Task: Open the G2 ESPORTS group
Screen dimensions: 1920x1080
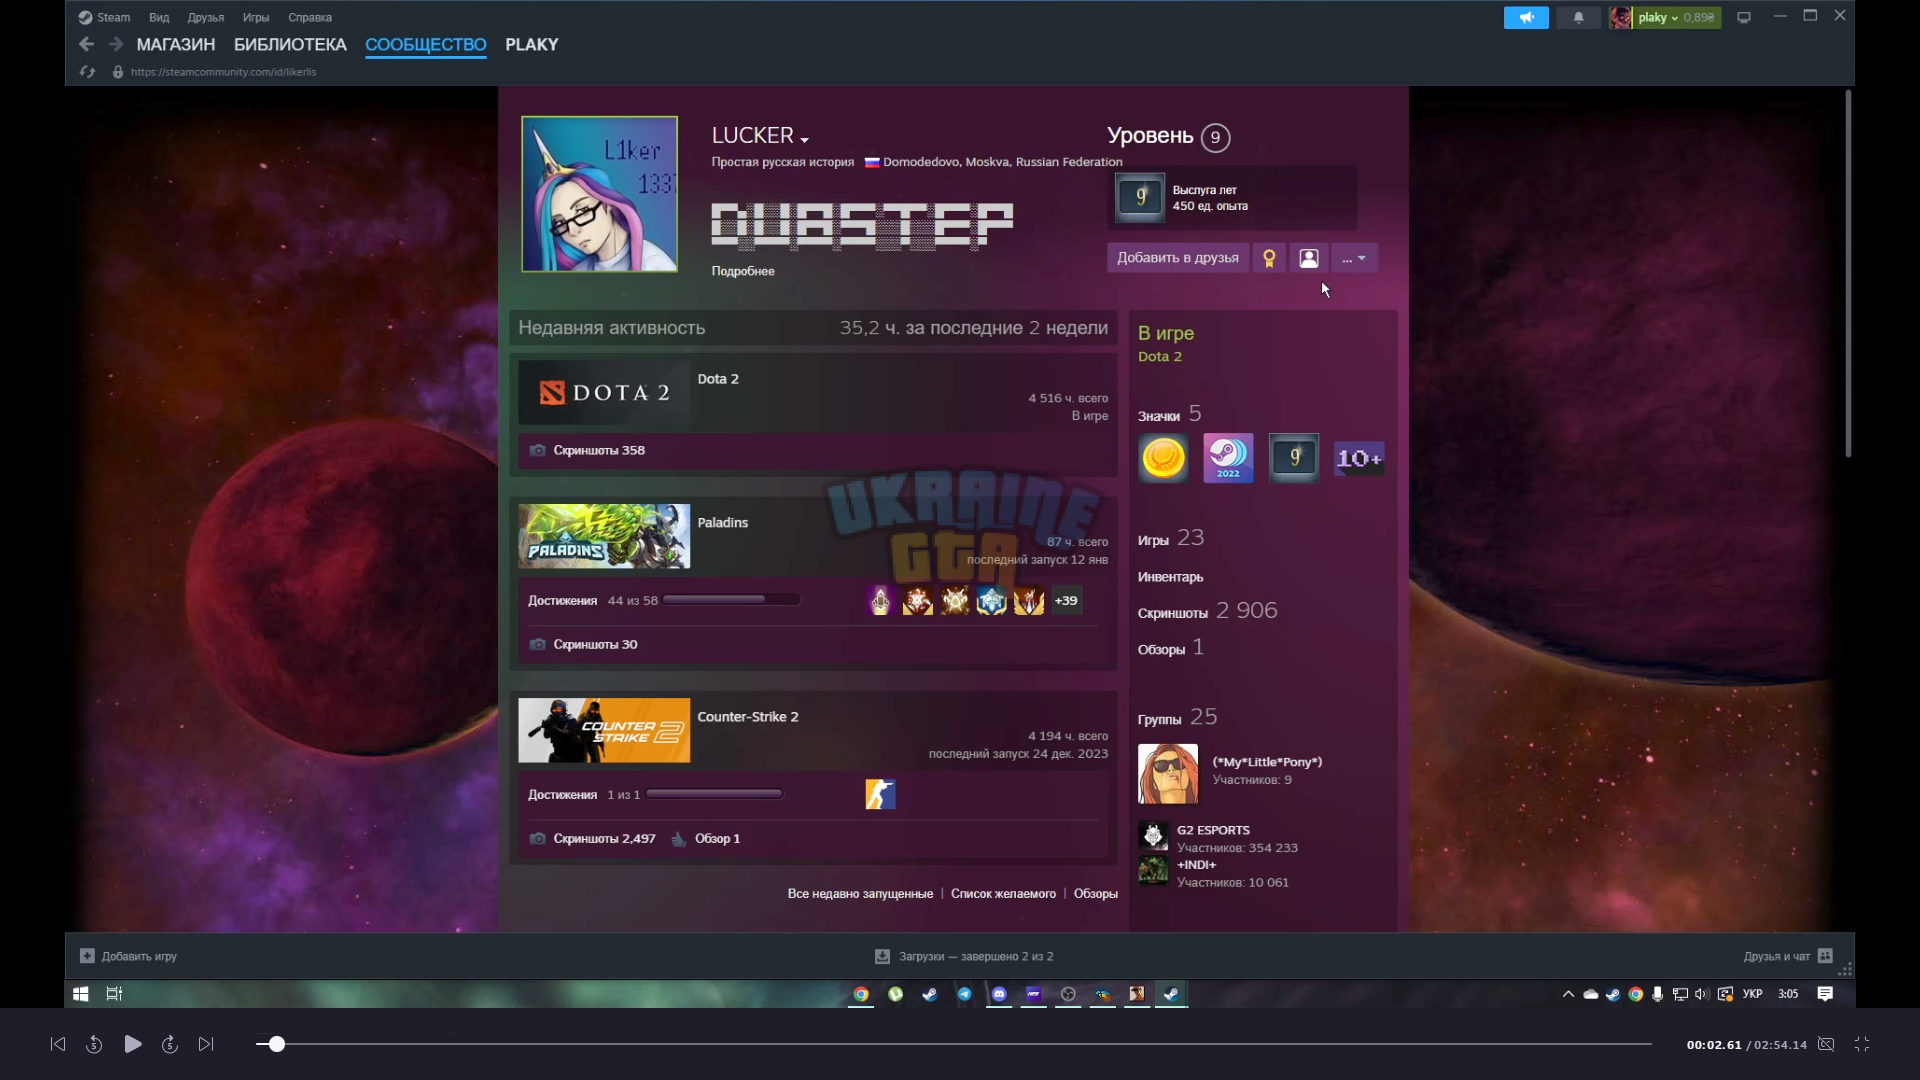Action: pos(1213,830)
